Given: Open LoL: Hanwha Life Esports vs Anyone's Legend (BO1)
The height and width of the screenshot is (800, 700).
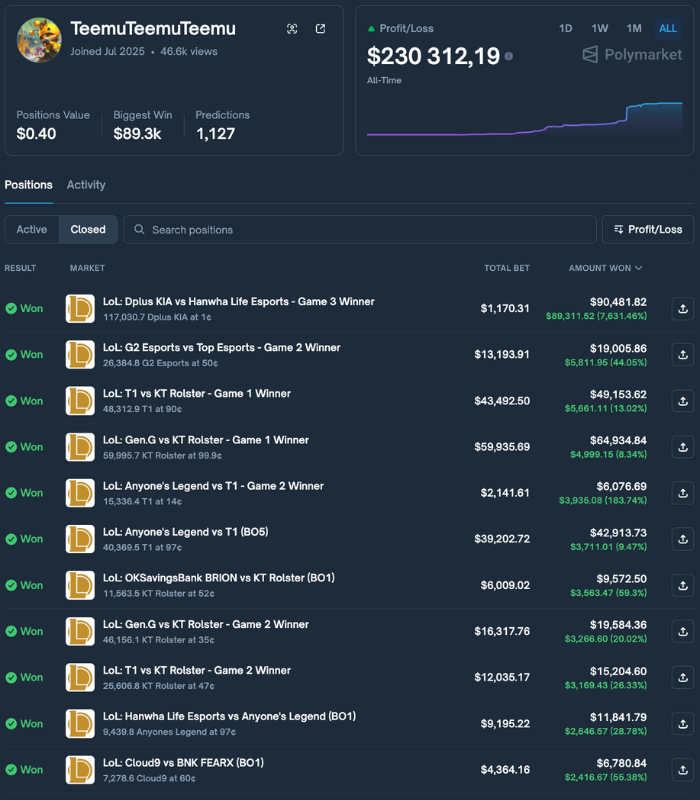Looking at the screenshot, I should tap(230, 716).
